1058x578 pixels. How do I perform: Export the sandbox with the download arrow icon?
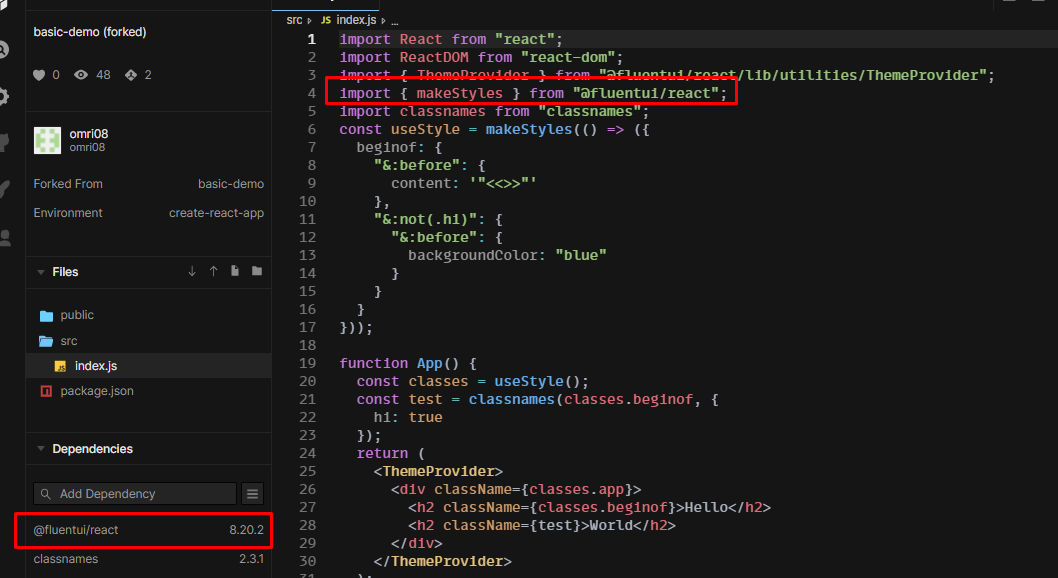click(191, 272)
